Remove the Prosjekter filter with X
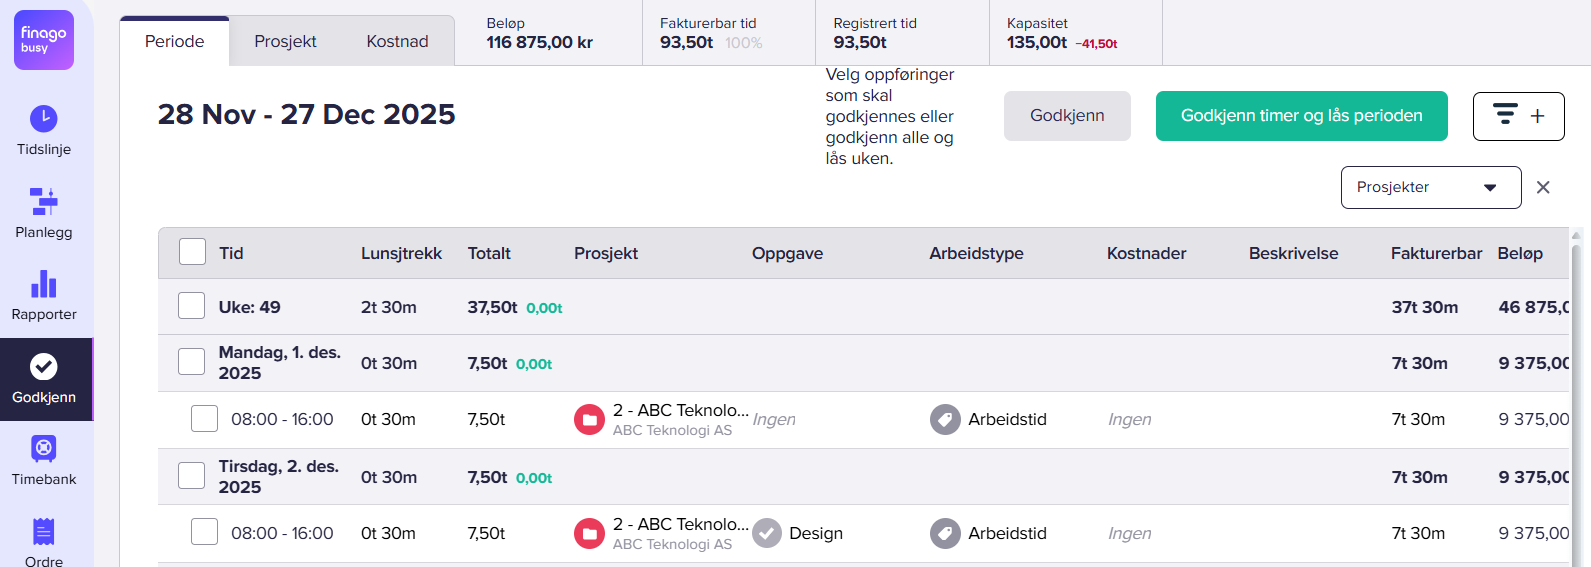The height and width of the screenshot is (567, 1591). coord(1543,187)
